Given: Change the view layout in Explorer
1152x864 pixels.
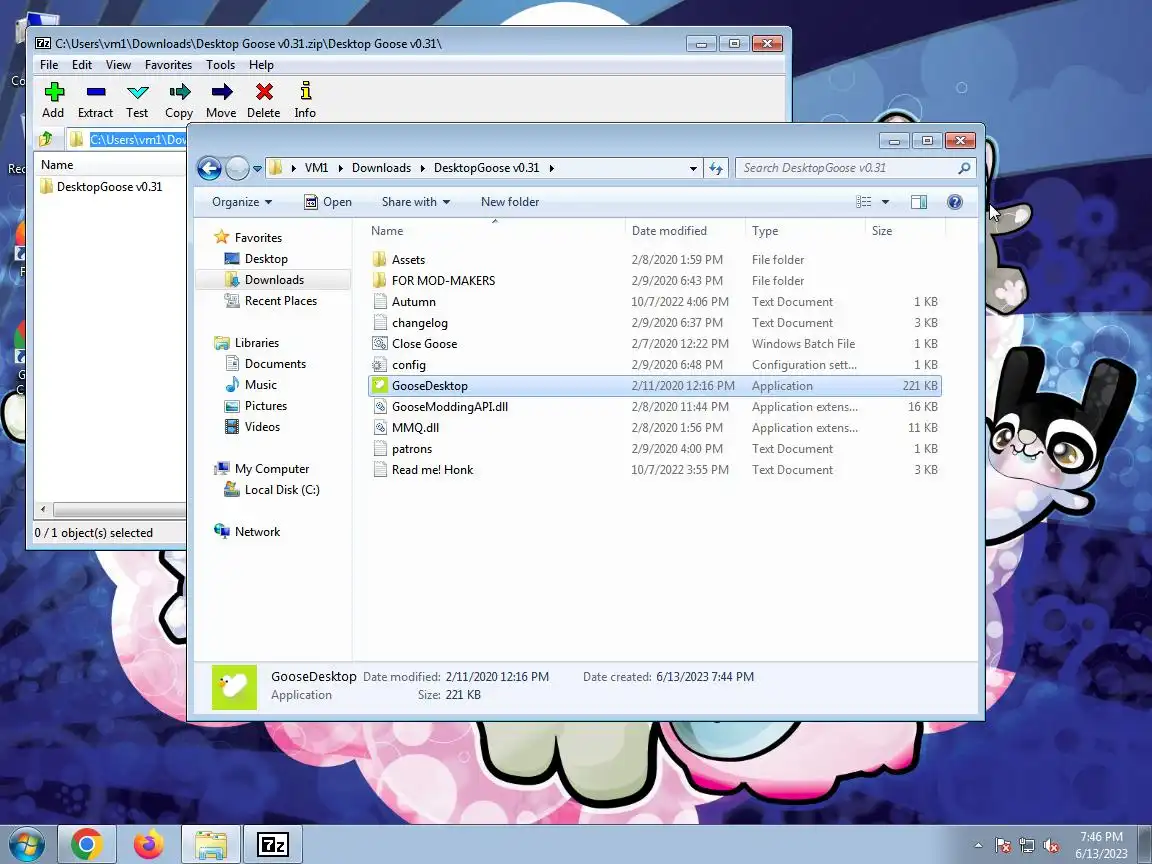Looking at the screenshot, I should click(x=864, y=202).
